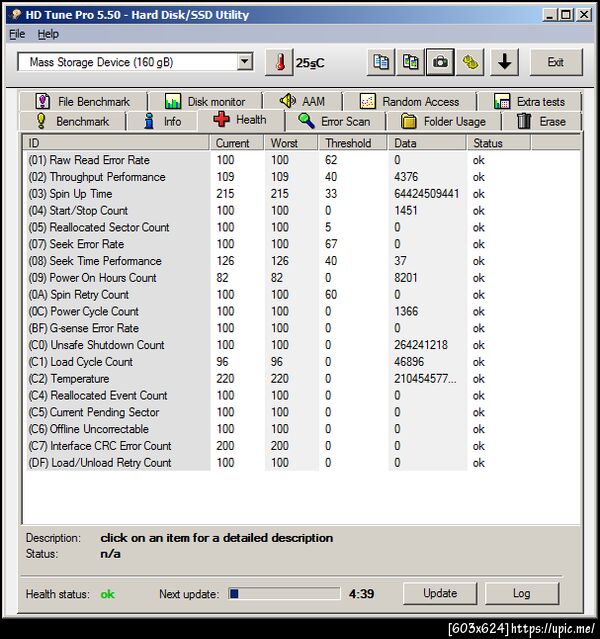This screenshot has width=600, height=639.
Task: Select the Seek Time Performance row
Action: [x=302, y=261]
